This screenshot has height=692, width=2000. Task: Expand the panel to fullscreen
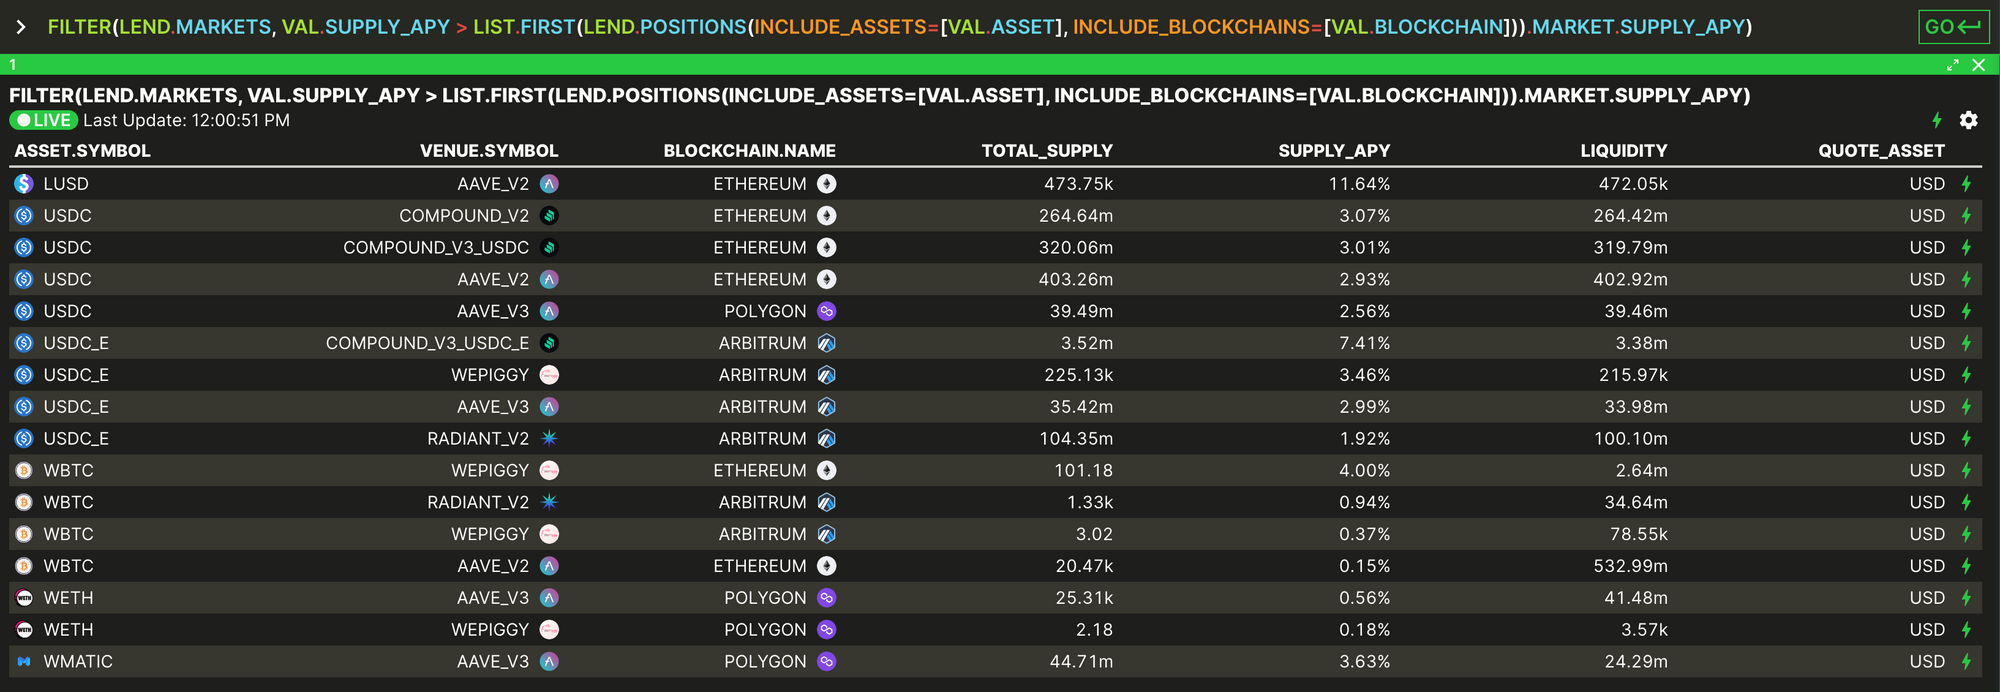[1952, 65]
